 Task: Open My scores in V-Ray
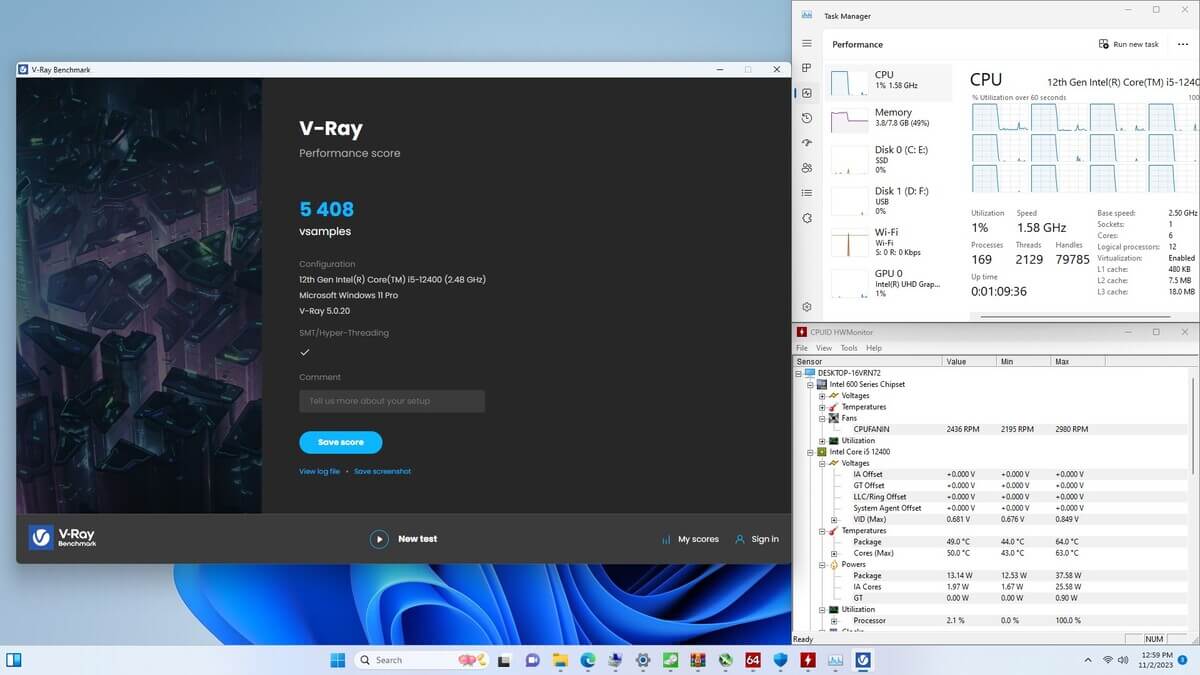point(690,539)
